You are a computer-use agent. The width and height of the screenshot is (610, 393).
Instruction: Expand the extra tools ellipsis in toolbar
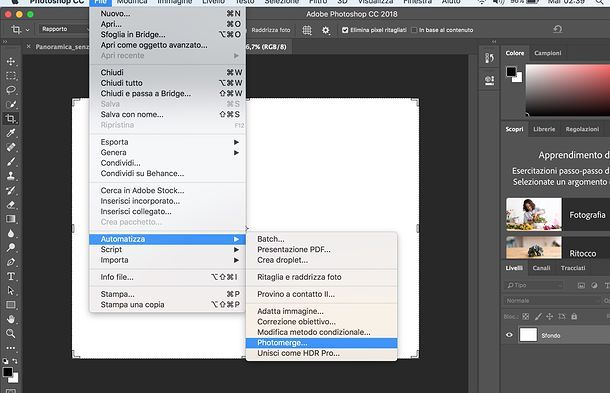click(11, 348)
